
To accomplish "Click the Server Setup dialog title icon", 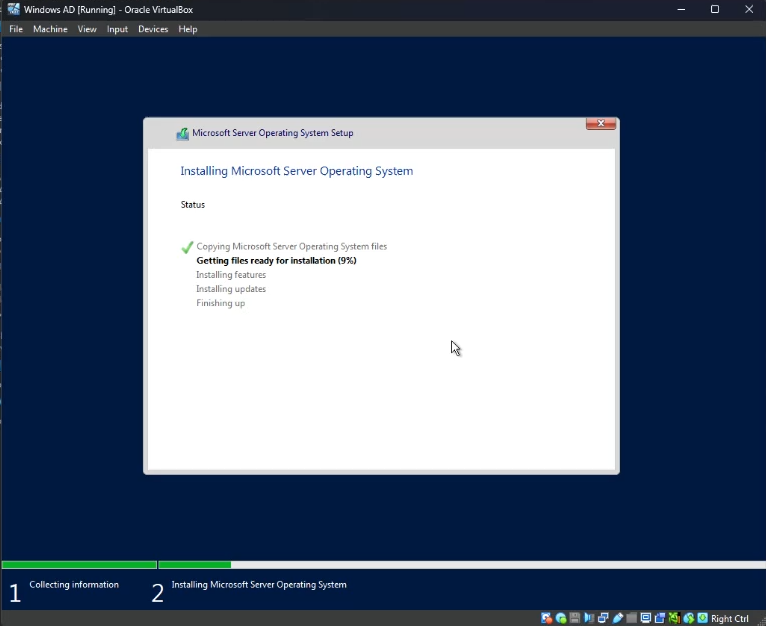I will (x=182, y=133).
